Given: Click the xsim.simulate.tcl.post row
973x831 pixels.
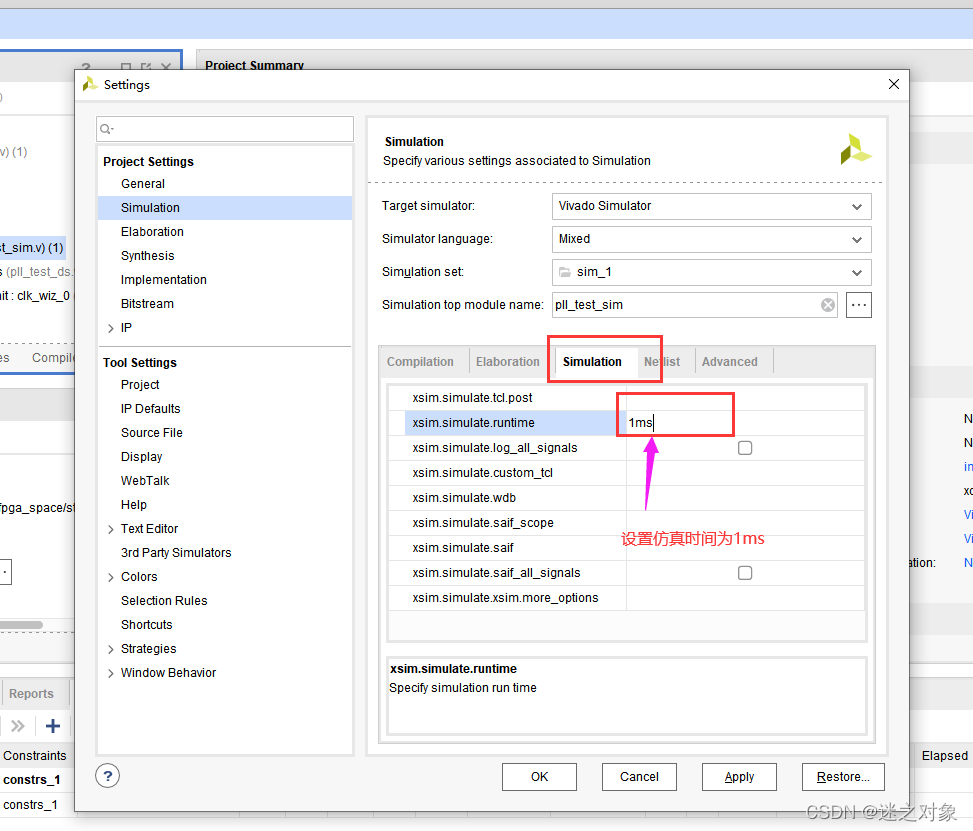Looking at the screenshot, I should pyautogui.click(x=627, y=398).
